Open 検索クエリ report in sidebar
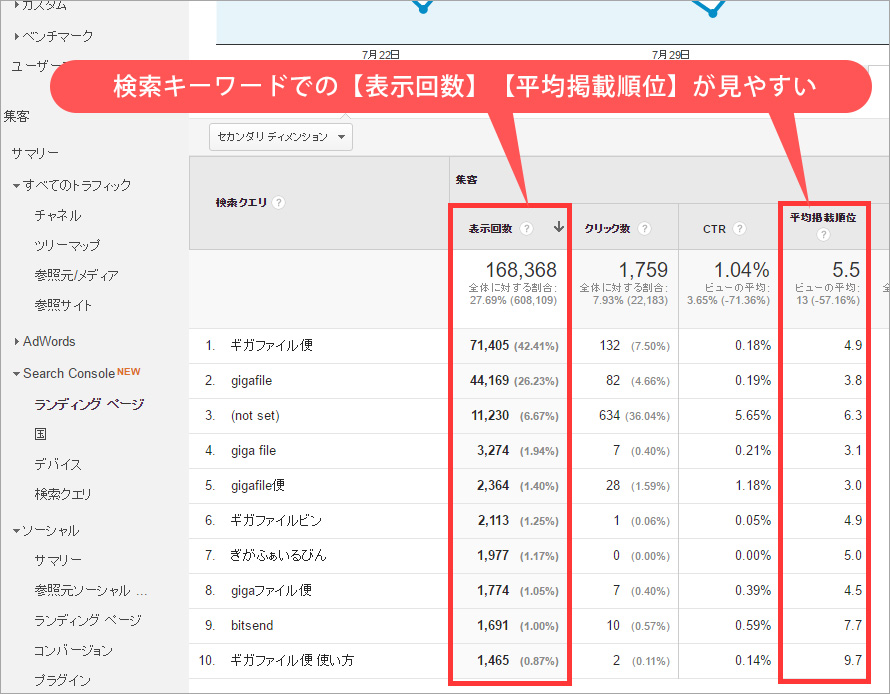The width and height of the screenshot is (890, 694). pyautogui.click(x=63, y=494)
